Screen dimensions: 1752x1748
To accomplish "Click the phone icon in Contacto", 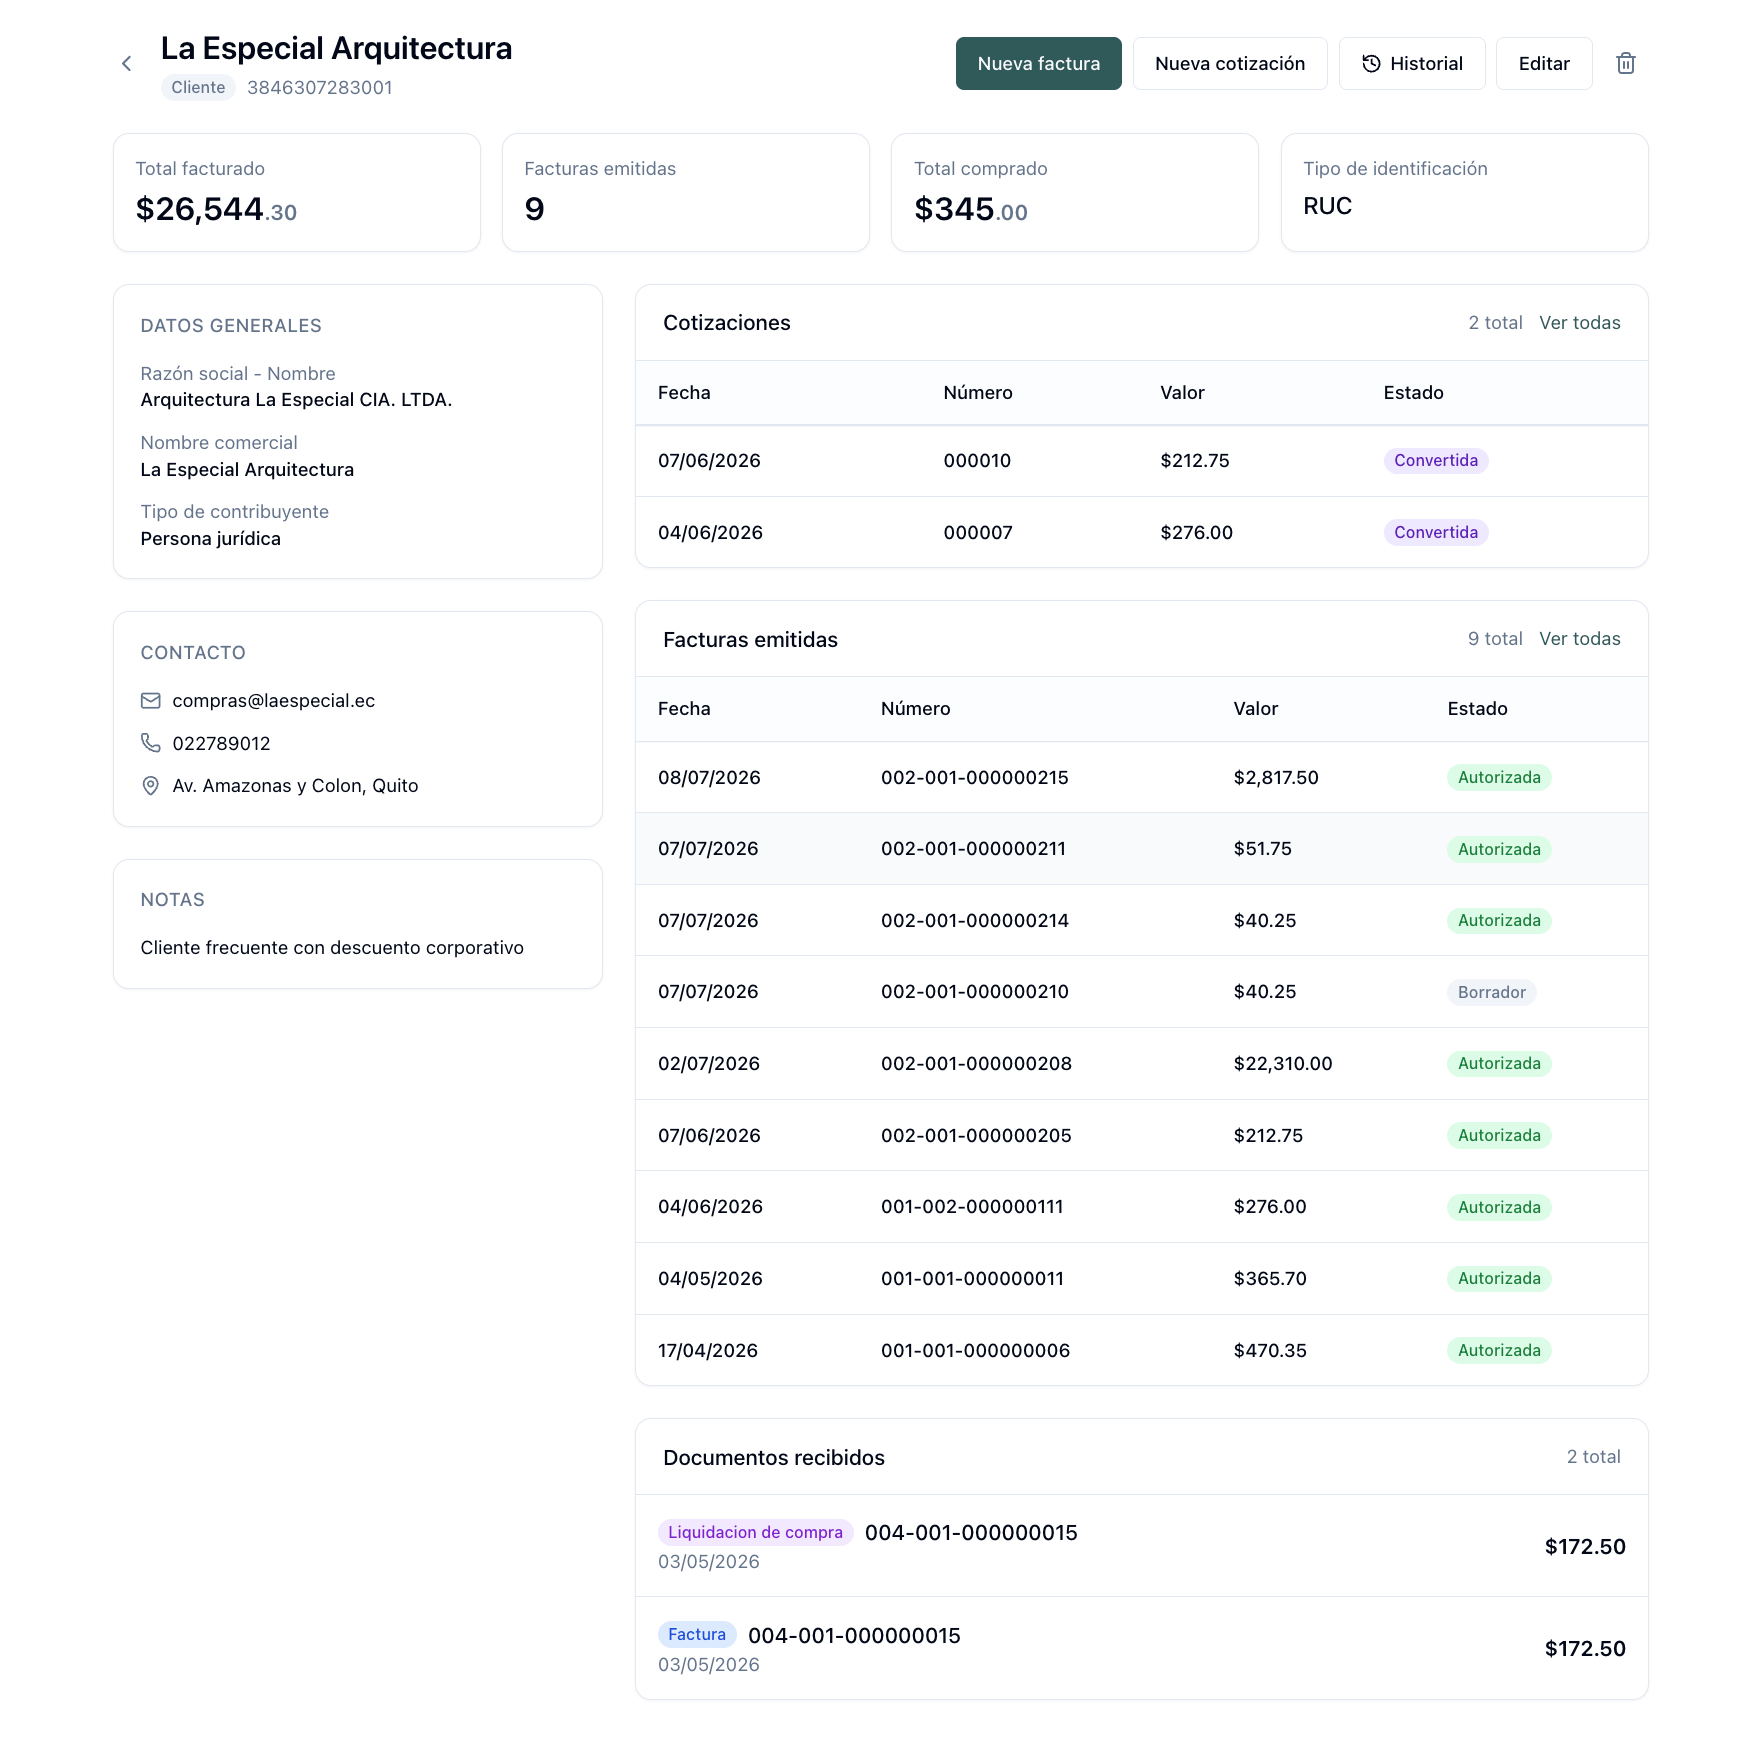I will click(151, 743).
